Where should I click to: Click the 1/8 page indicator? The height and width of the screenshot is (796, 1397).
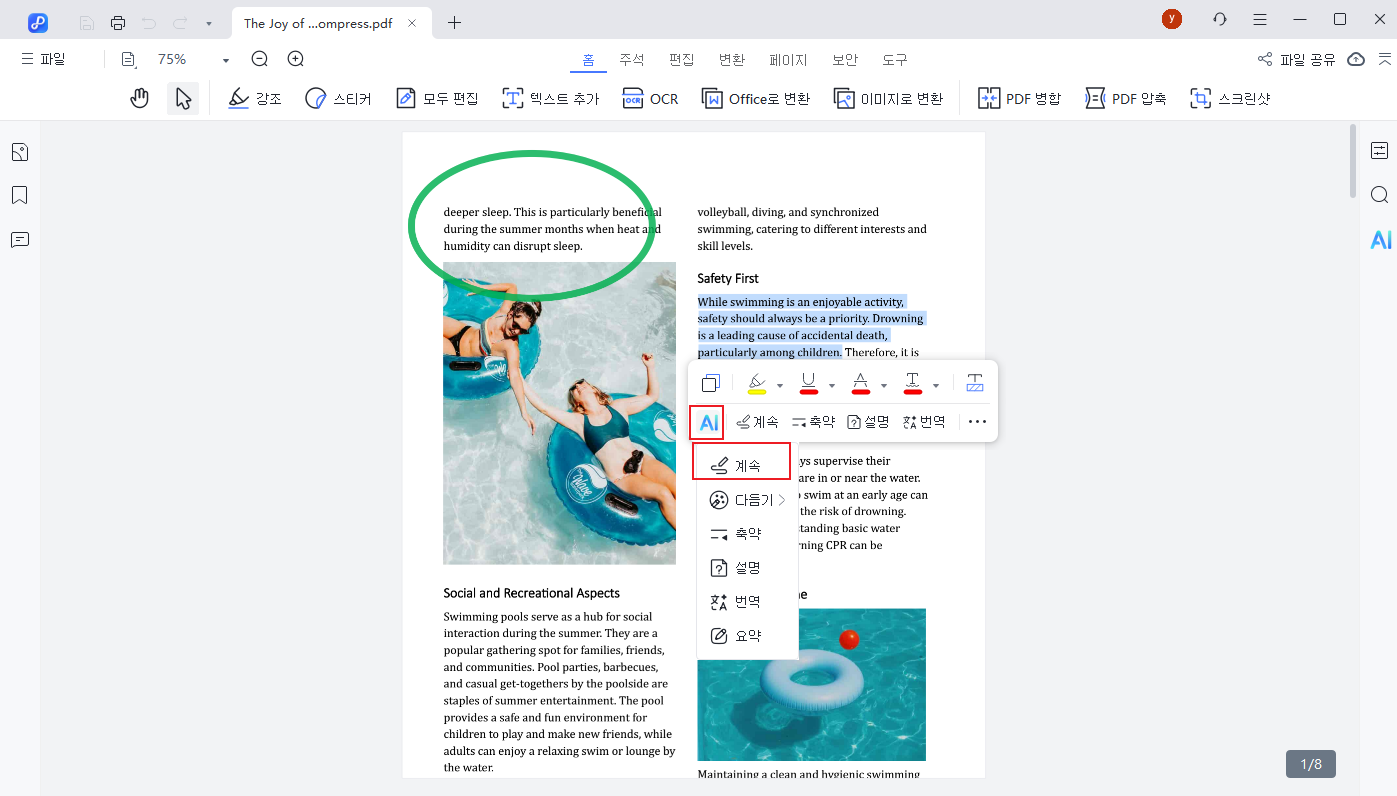pos(1310,764)
